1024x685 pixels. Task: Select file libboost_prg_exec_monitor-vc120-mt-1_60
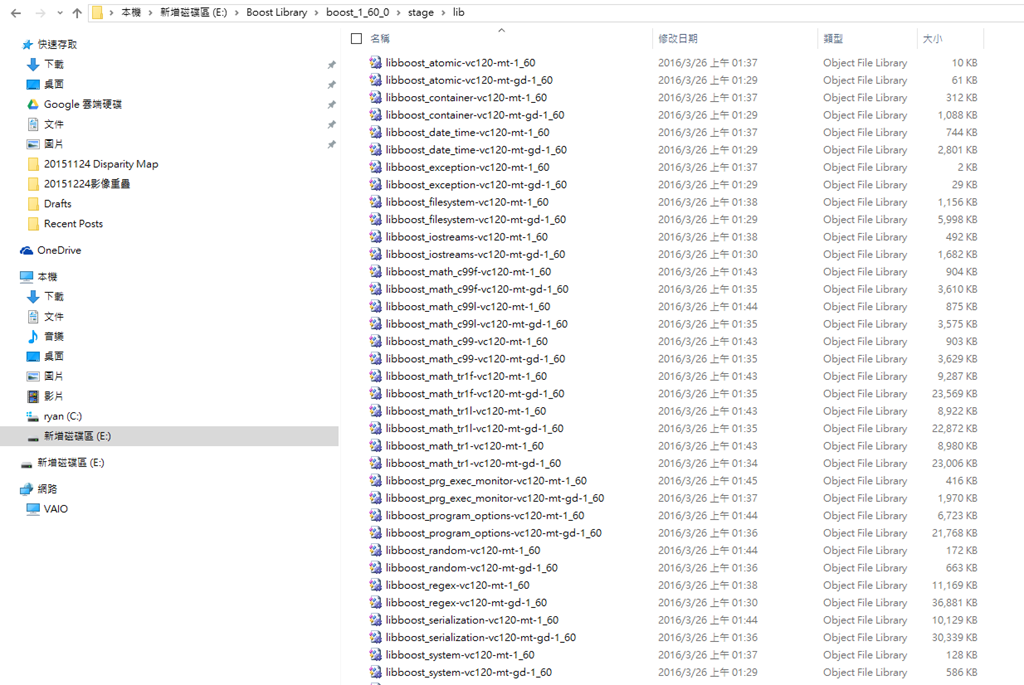click(x=486, y=481)
